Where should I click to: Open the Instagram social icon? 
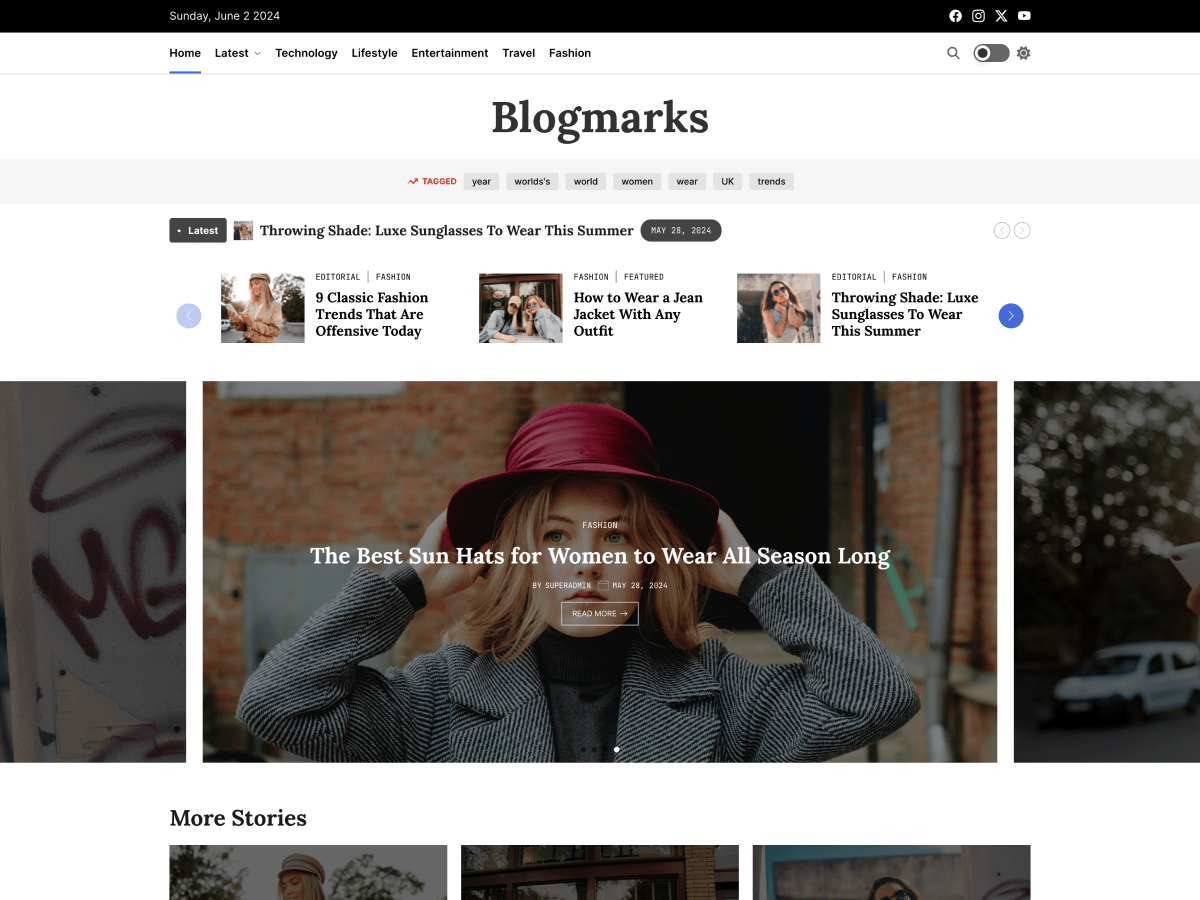click(x=978, y=16)
